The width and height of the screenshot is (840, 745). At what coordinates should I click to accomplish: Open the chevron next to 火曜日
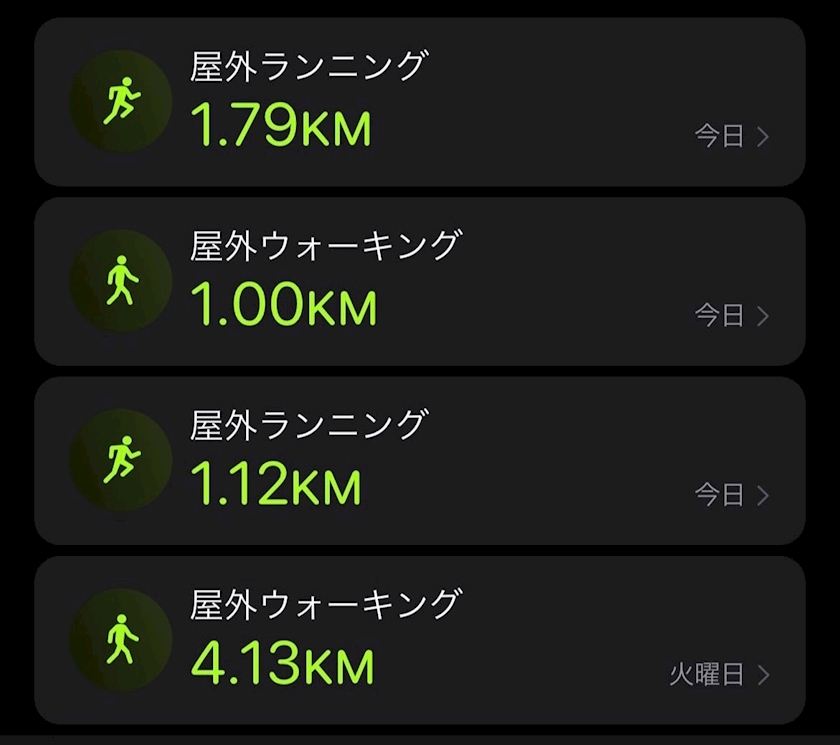click(x=763, y=675)
